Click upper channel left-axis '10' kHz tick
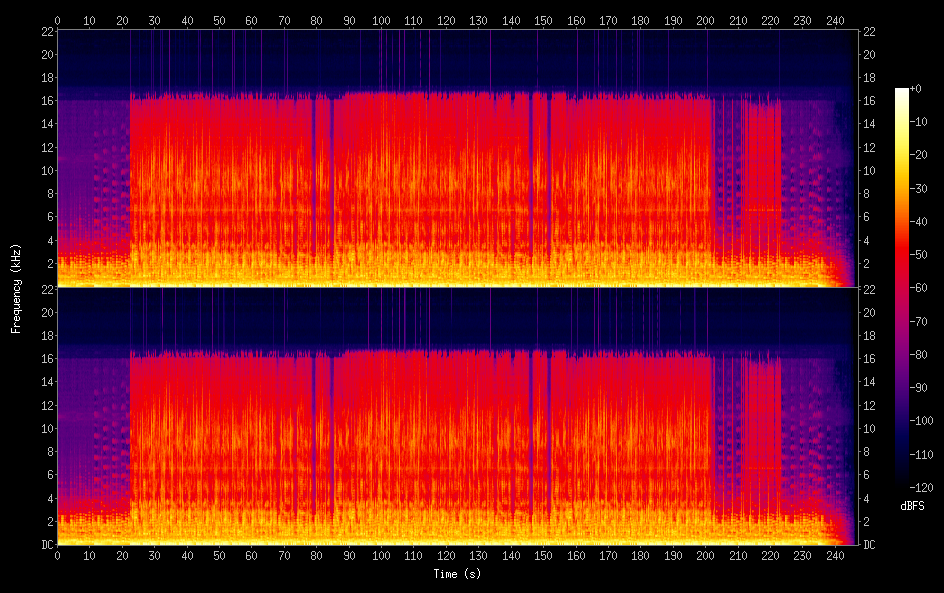The height and width of the screenshot is (593, 944). [48, 170]
